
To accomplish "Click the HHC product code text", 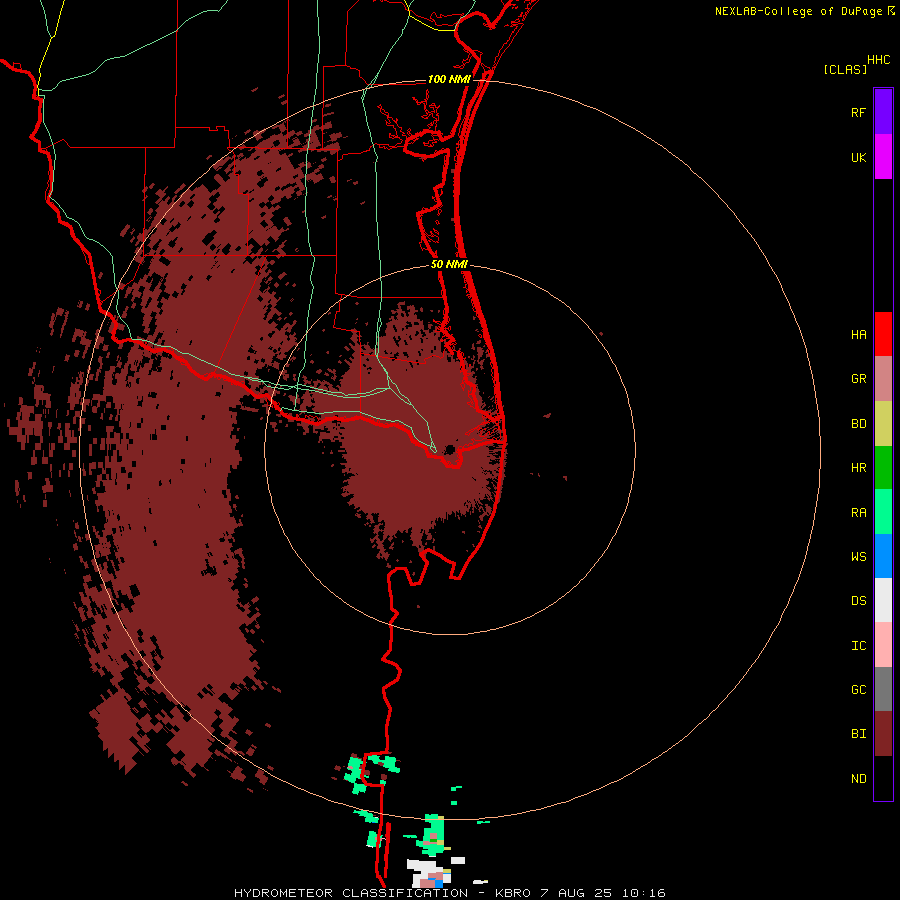I will coord(879,60).
